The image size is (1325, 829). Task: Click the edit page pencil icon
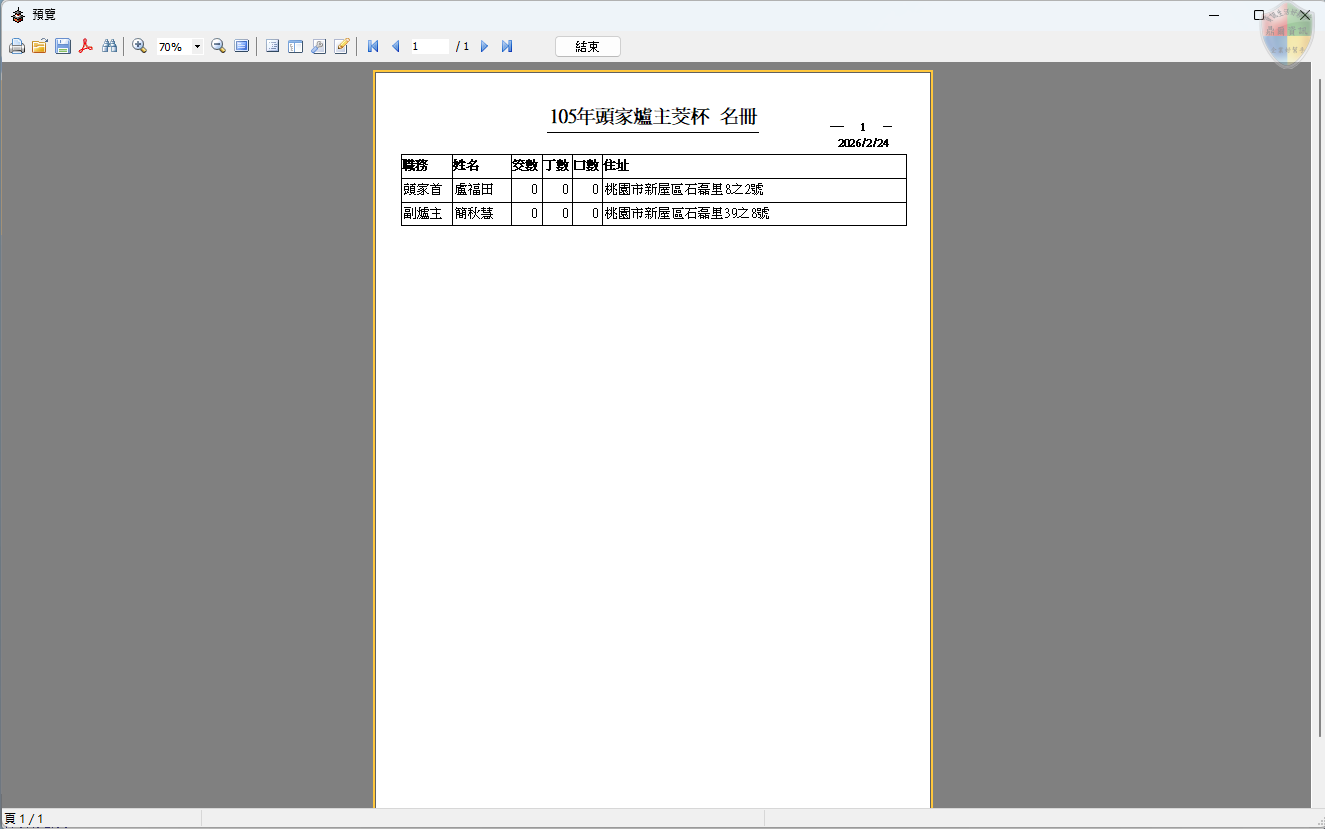point(342,46)
